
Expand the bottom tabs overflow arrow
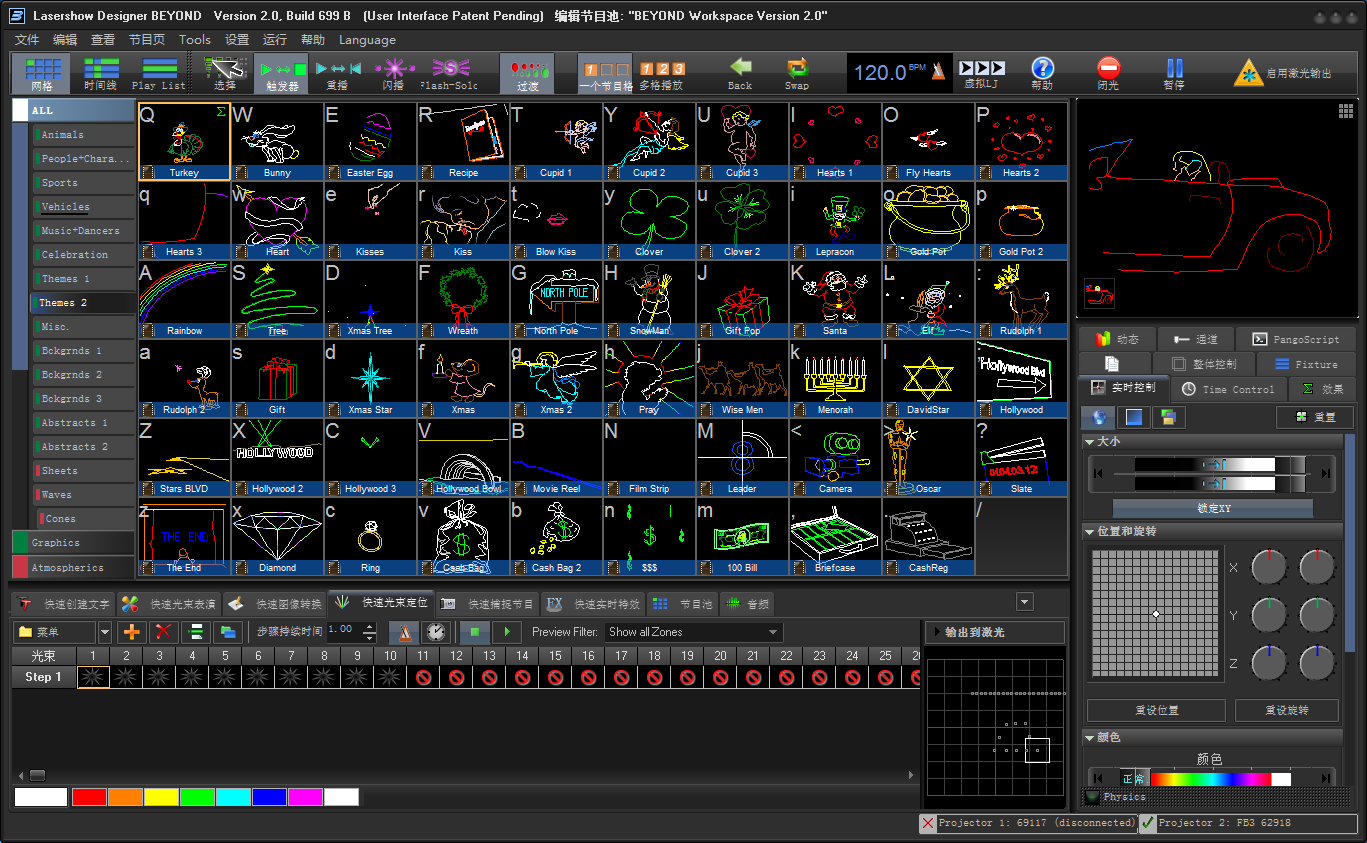tap(1025, 602)
